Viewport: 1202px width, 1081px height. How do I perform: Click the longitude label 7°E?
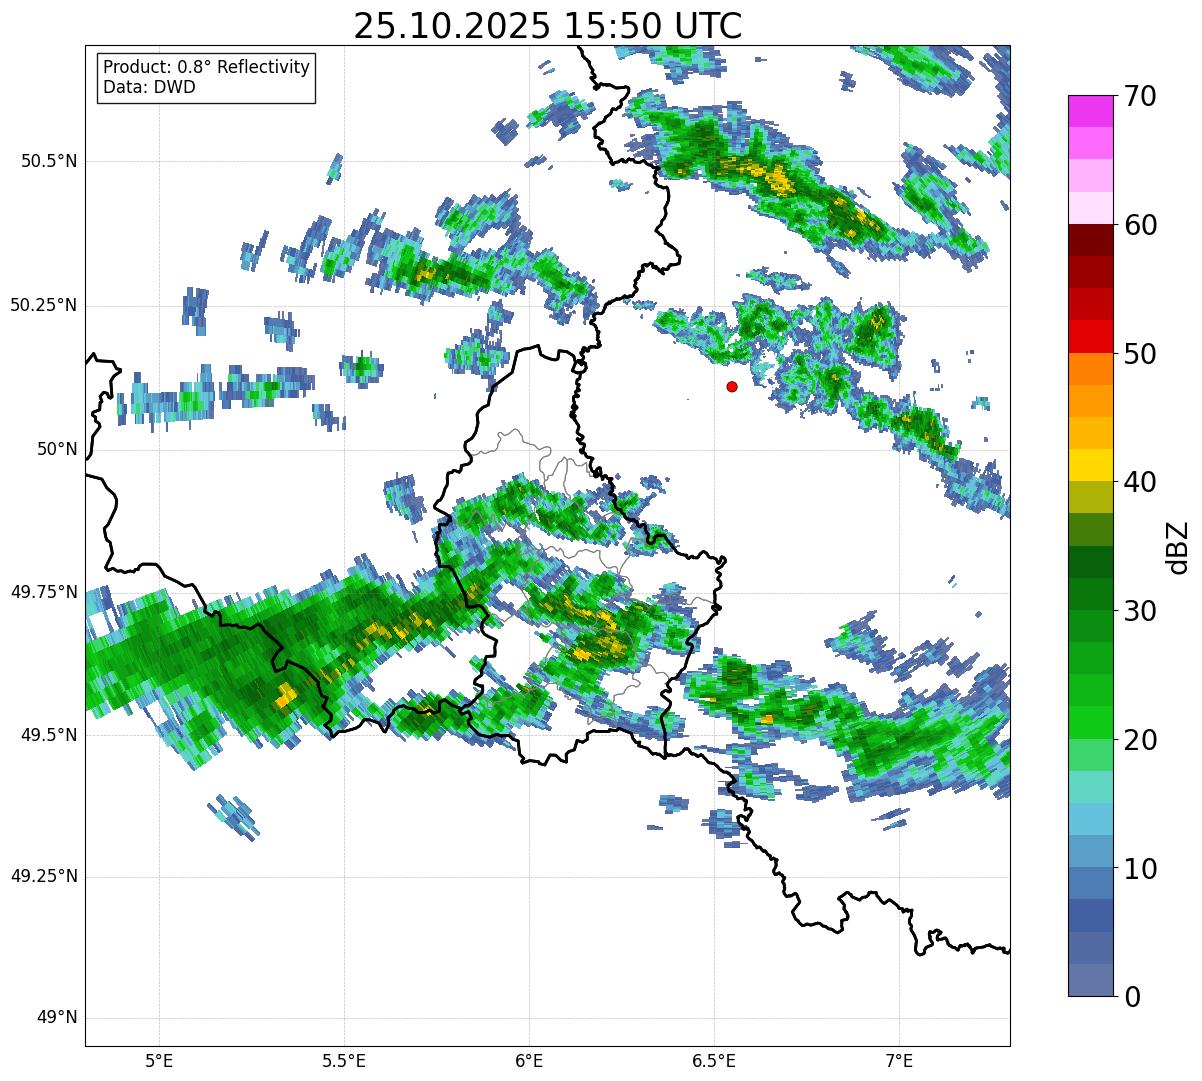pyautogui.click(x=899, y=1061)
